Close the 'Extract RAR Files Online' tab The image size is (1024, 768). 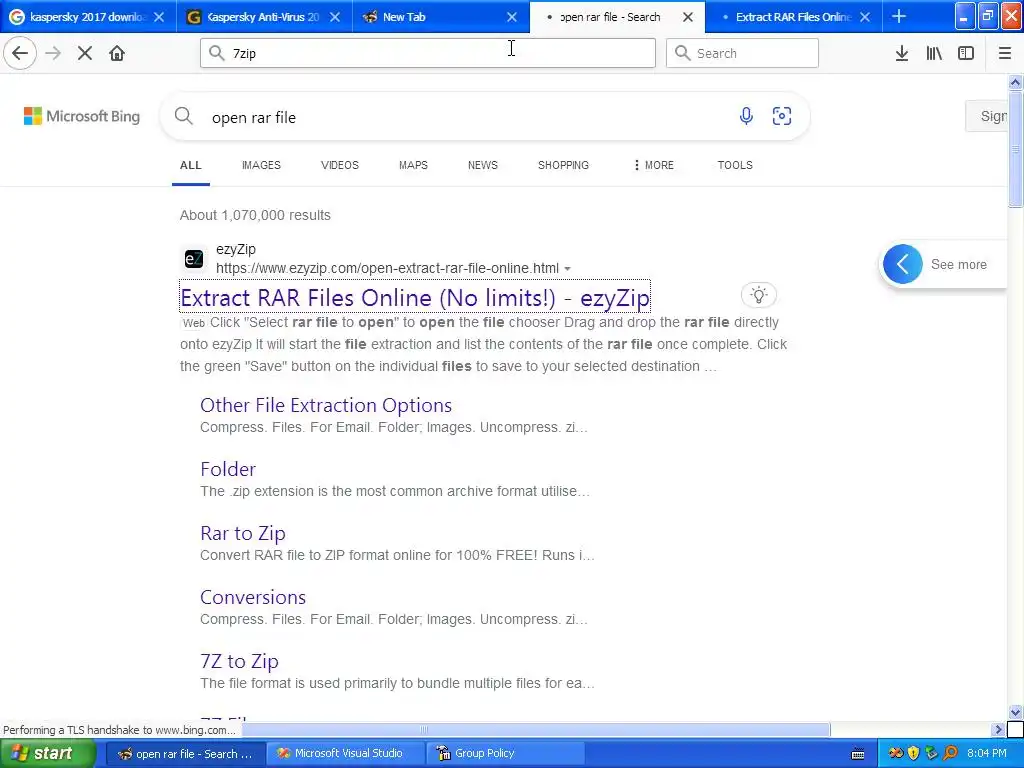pos(865,17)
